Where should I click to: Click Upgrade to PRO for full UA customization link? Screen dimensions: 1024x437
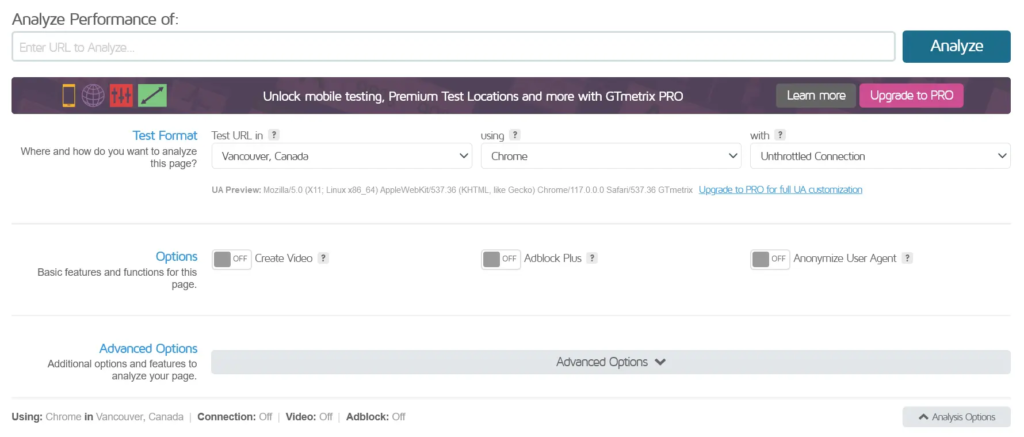780,189
